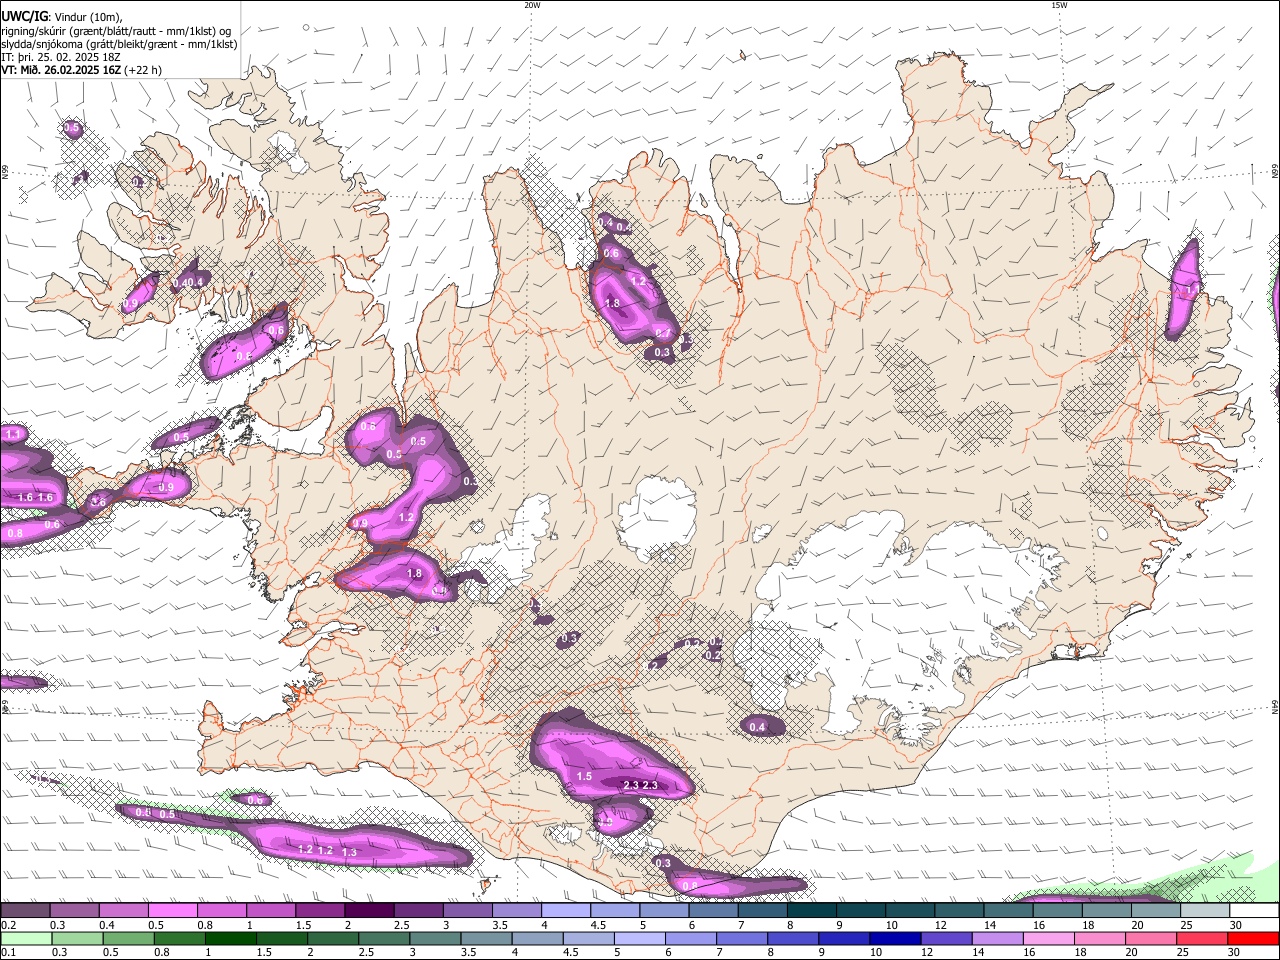
Task: Pick the light gray swatch at 25 in the top legend row
Action: (x=1205, y=911)
